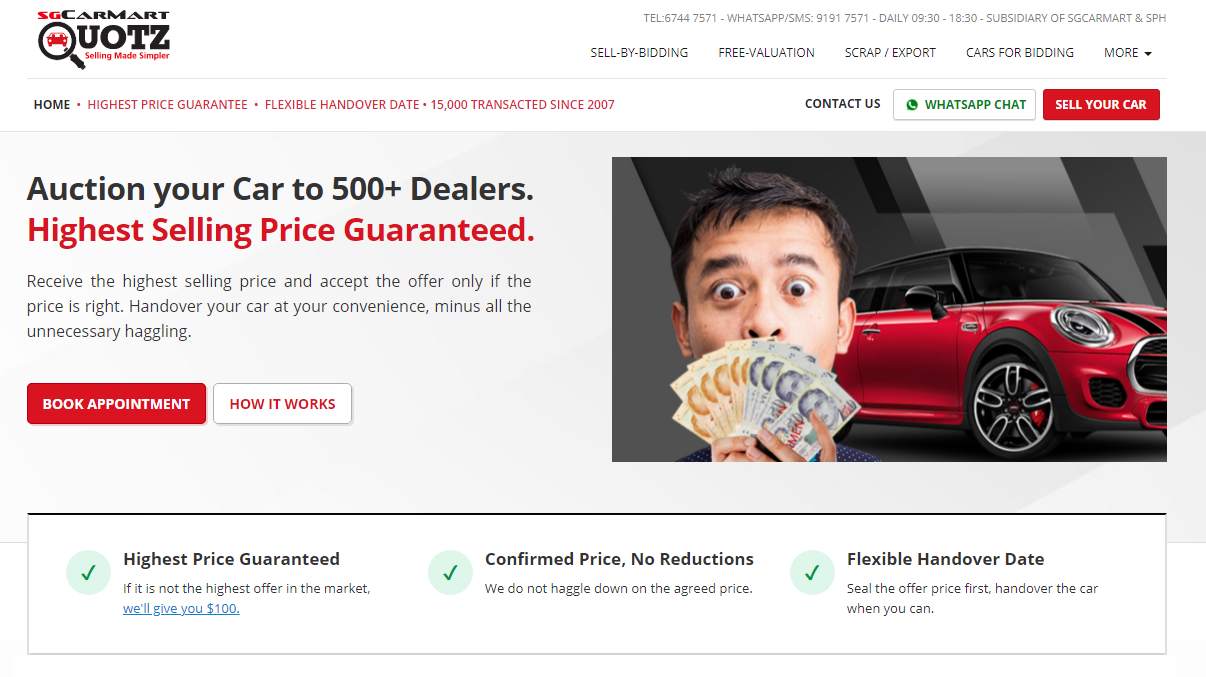
Task: Click the CONTACT US link
Action: 843,104
